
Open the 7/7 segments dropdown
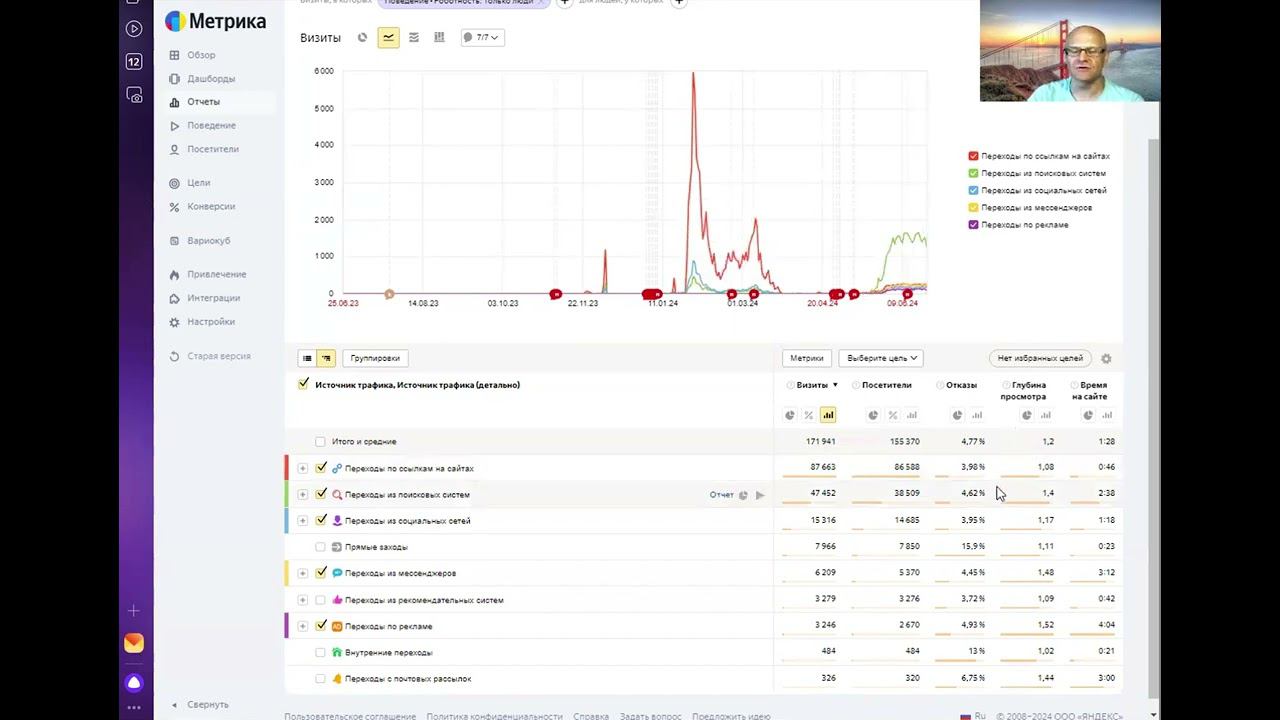click(481, 38)
